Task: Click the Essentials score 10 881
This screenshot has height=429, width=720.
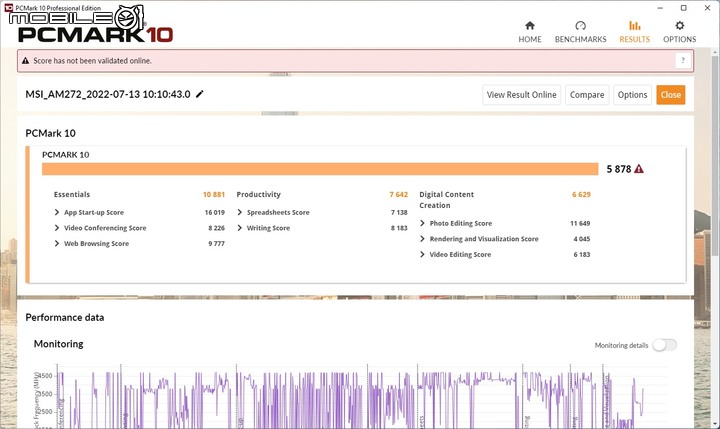Action: click(214, 194)
